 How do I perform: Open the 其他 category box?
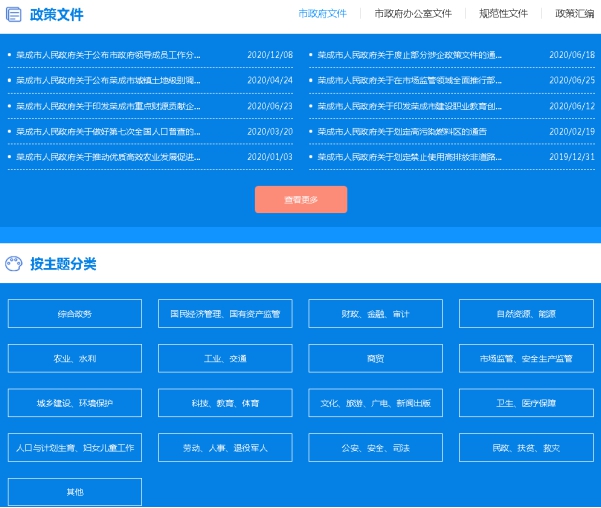tap(75, 492)
